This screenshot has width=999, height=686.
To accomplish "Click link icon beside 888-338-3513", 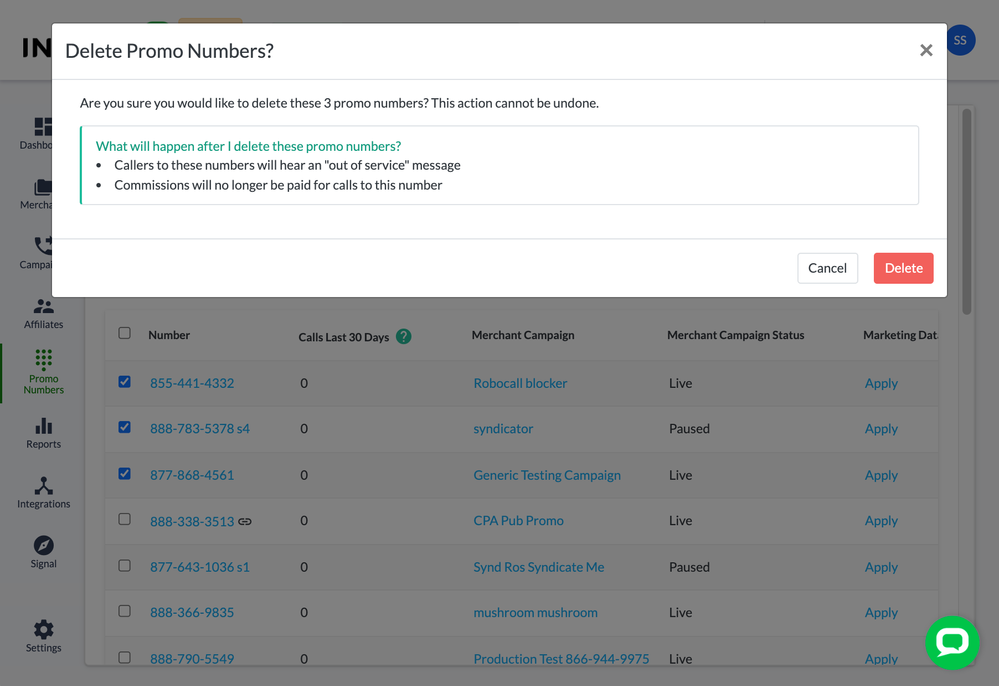I will (245, 521).
